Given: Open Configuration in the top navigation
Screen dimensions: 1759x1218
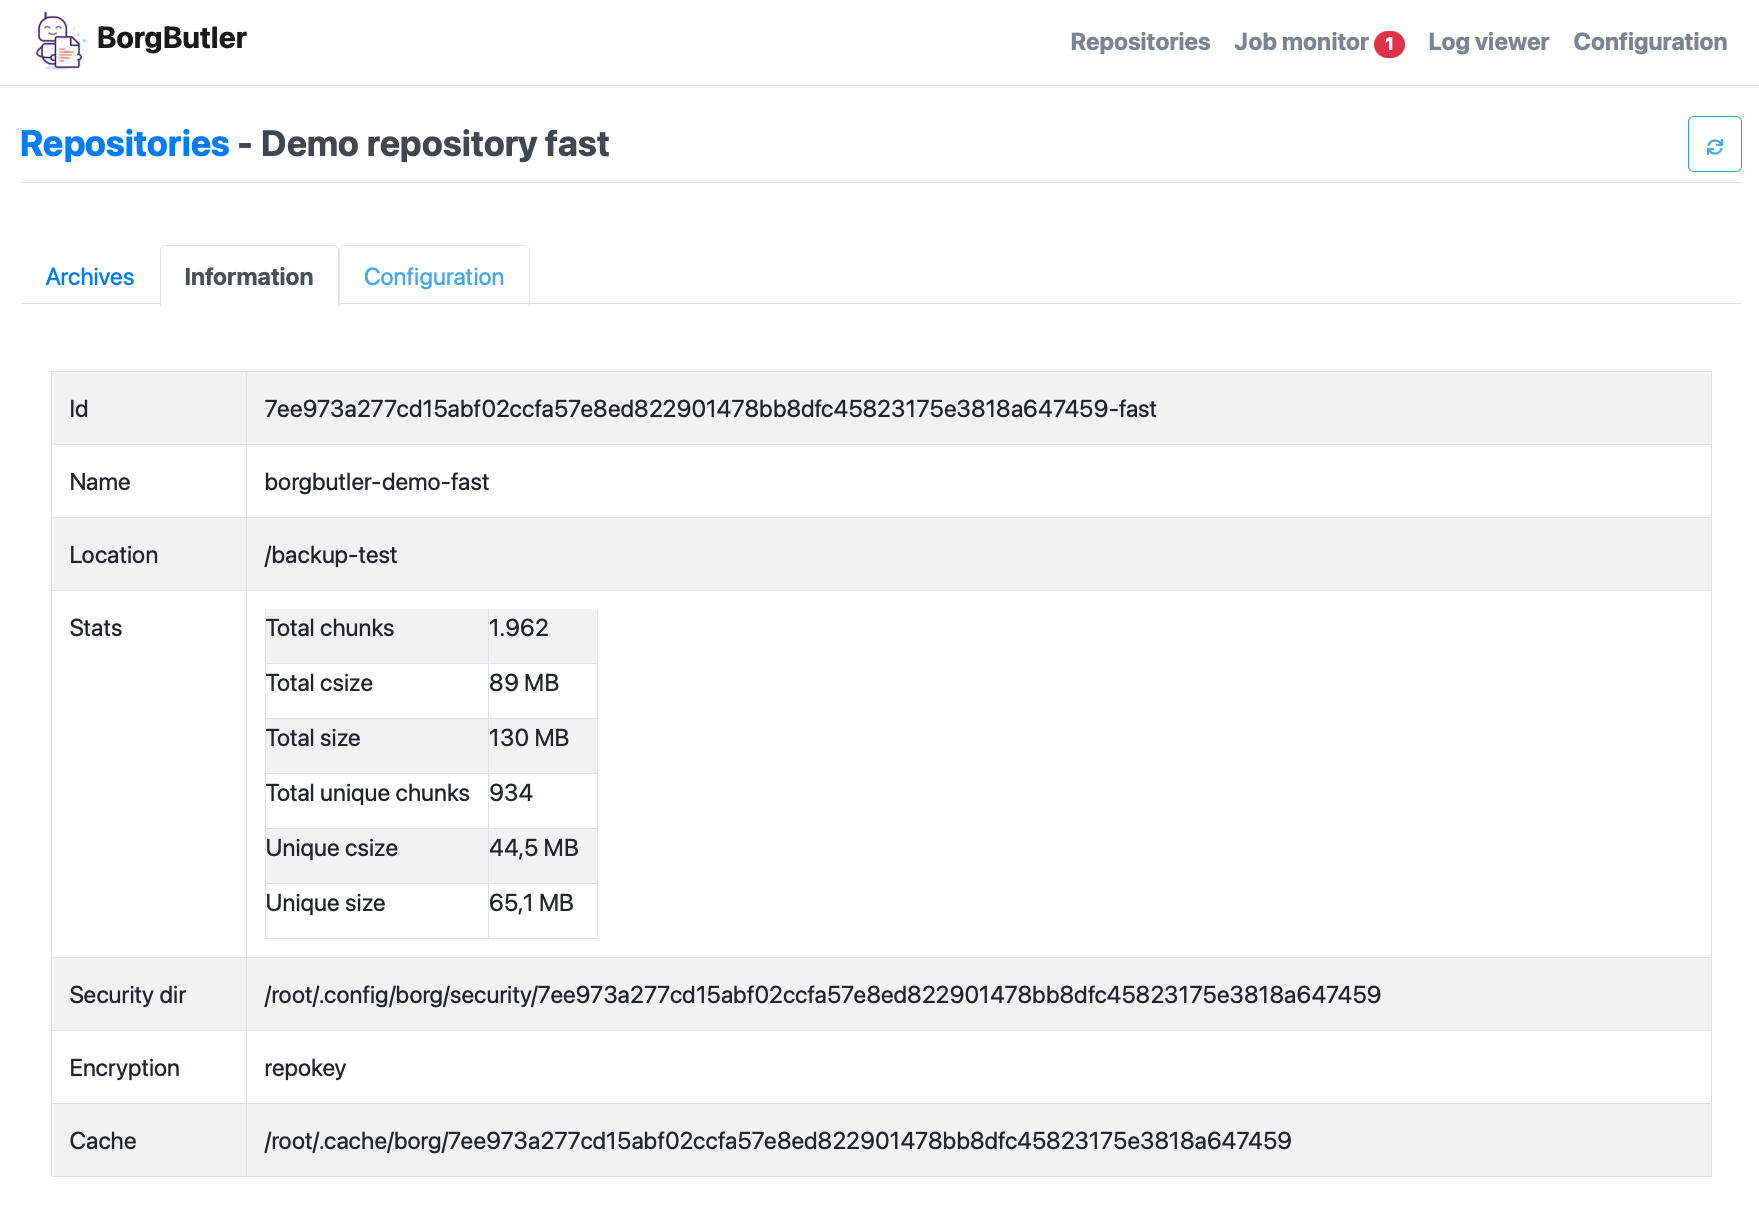Looking at the screenshot, I should [1650, 42].
